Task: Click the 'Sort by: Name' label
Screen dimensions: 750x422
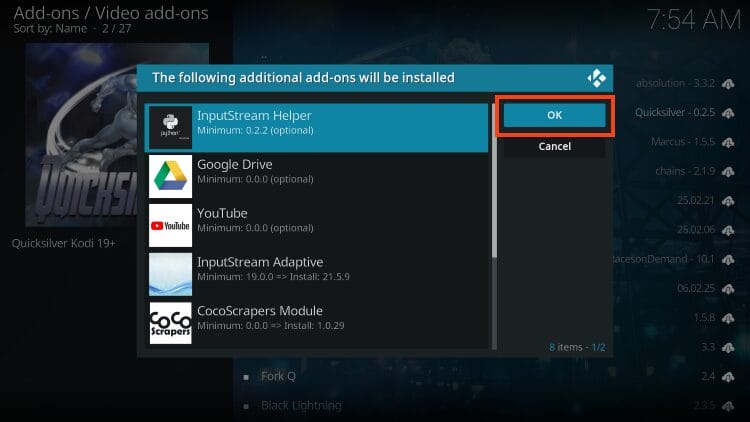Action: pyautogui.click(x=50, y=28)
